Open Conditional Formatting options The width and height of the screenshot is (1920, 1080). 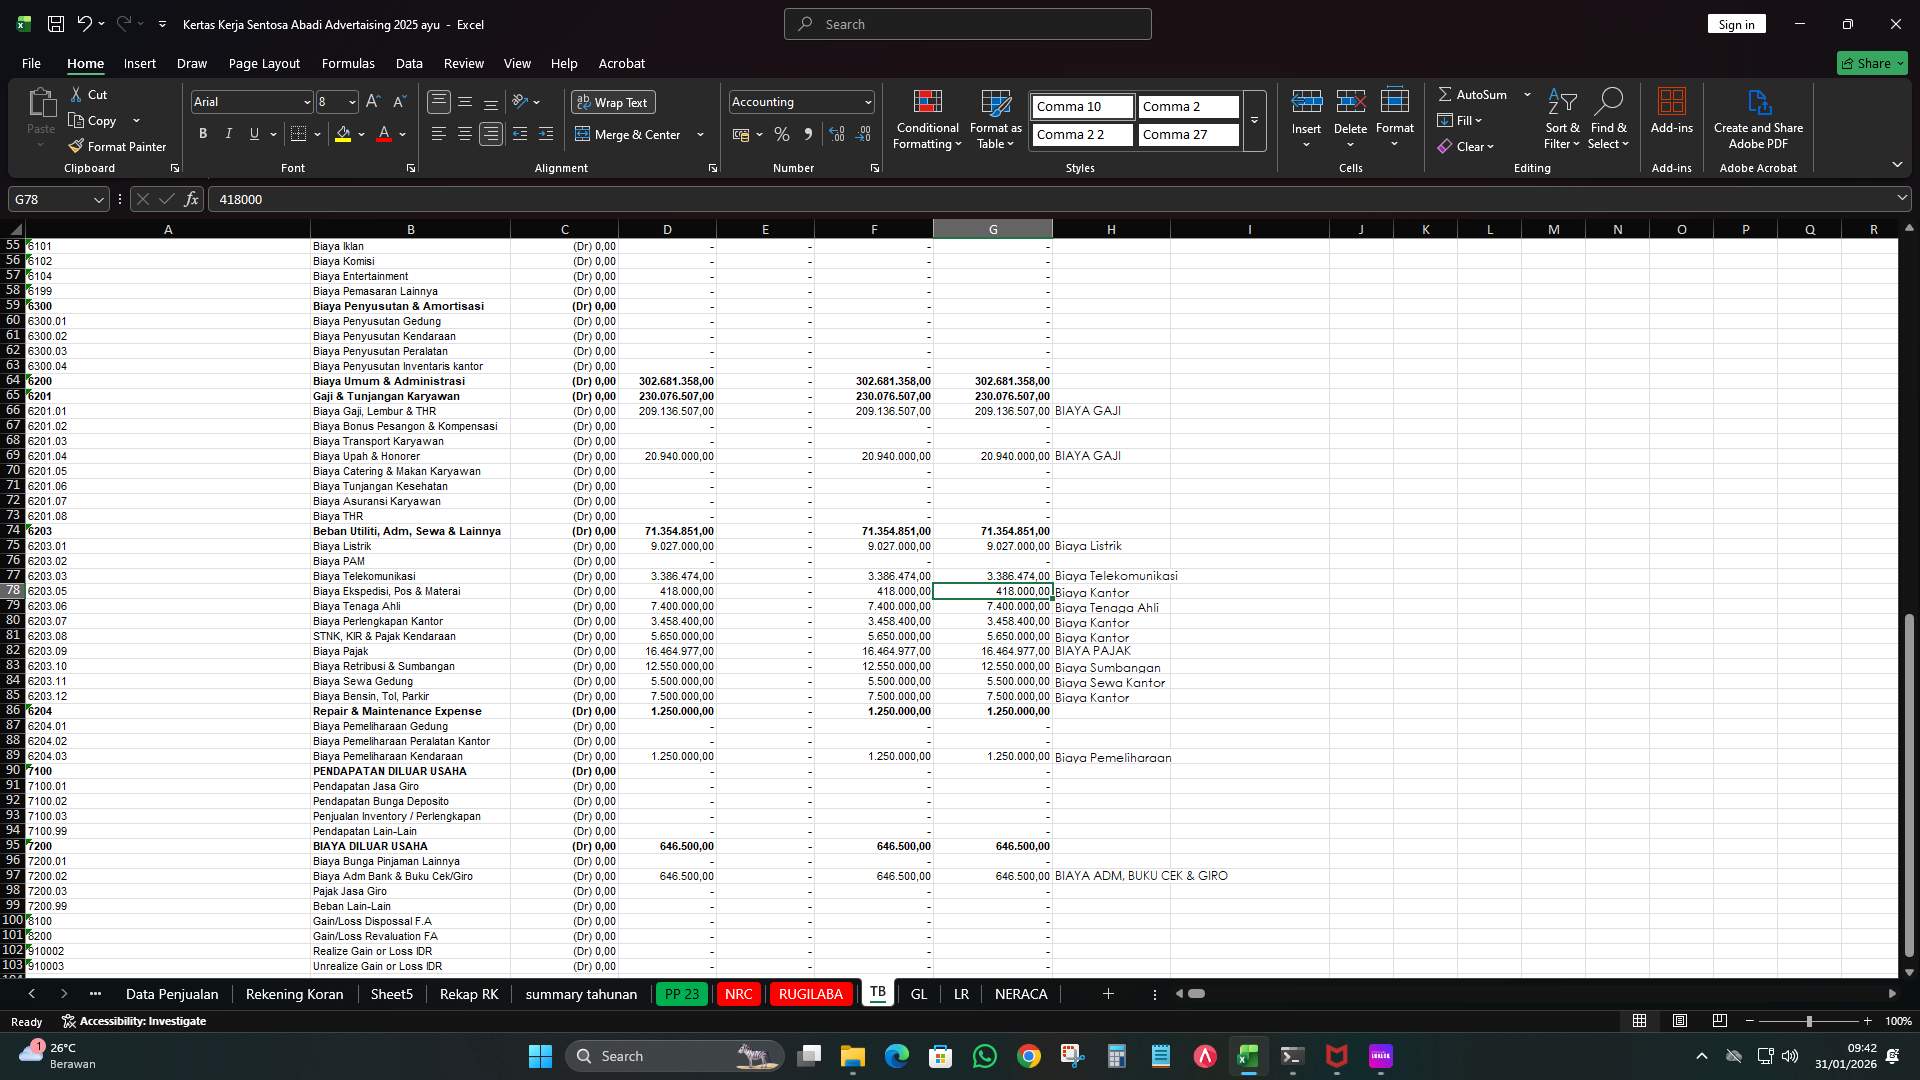point(927,120)
